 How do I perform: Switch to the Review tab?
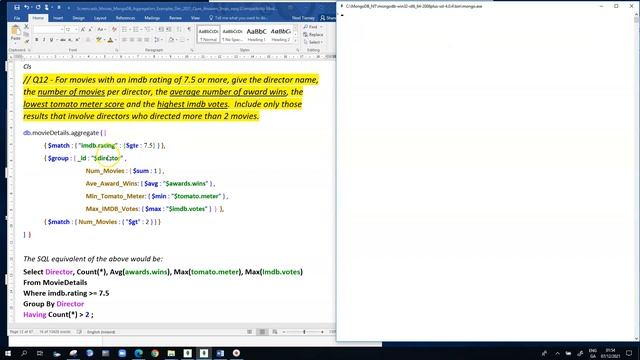[x=176, y=18]
